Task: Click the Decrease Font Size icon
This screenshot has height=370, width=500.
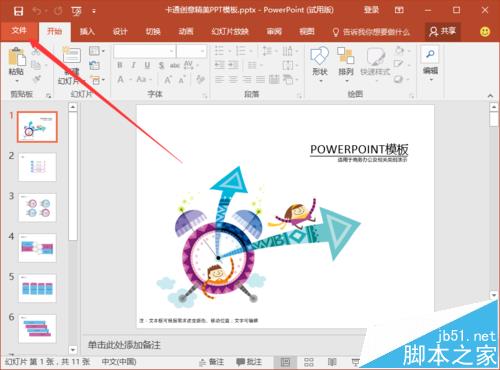Action: [182, 80]
